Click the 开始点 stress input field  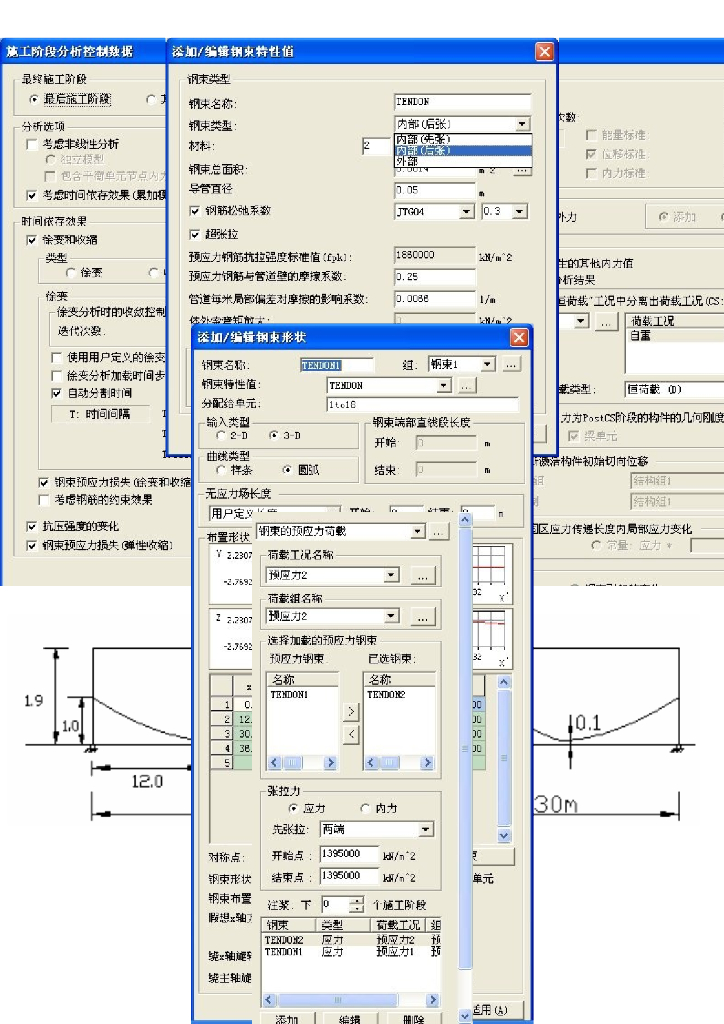point(349,854)
